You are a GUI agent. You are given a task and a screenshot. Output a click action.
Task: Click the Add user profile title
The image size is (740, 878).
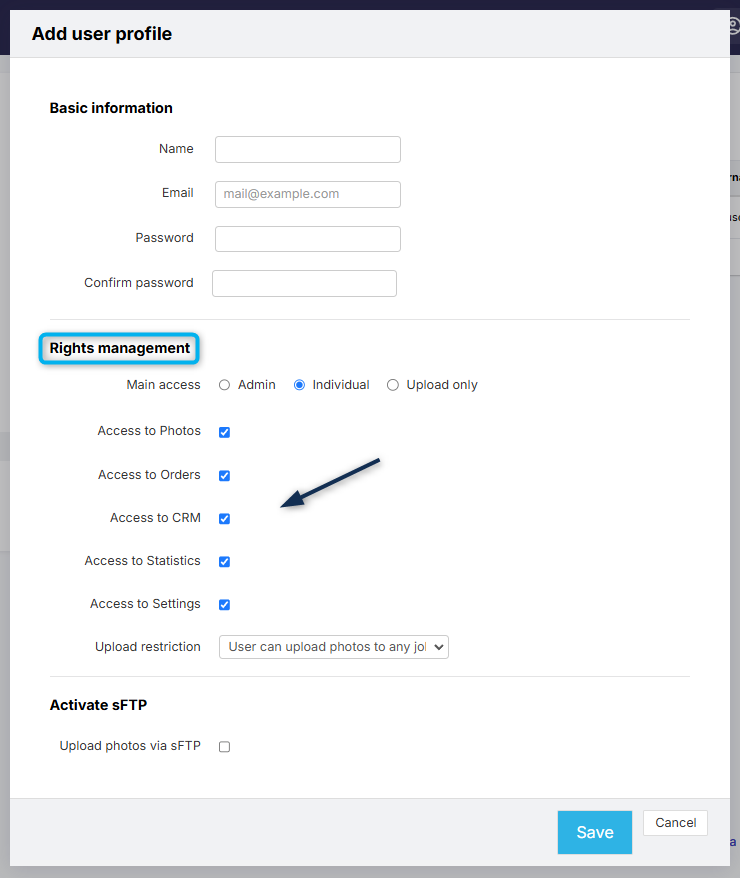point(102,34)
